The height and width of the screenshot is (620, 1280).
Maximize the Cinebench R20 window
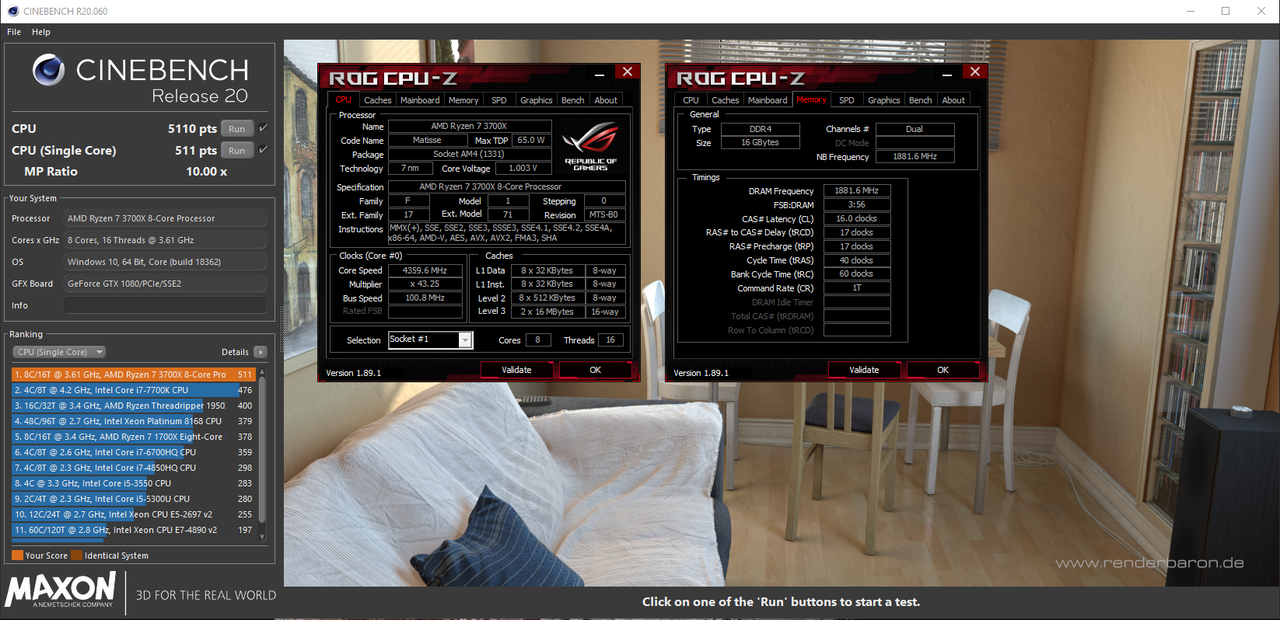(1226, 11)
